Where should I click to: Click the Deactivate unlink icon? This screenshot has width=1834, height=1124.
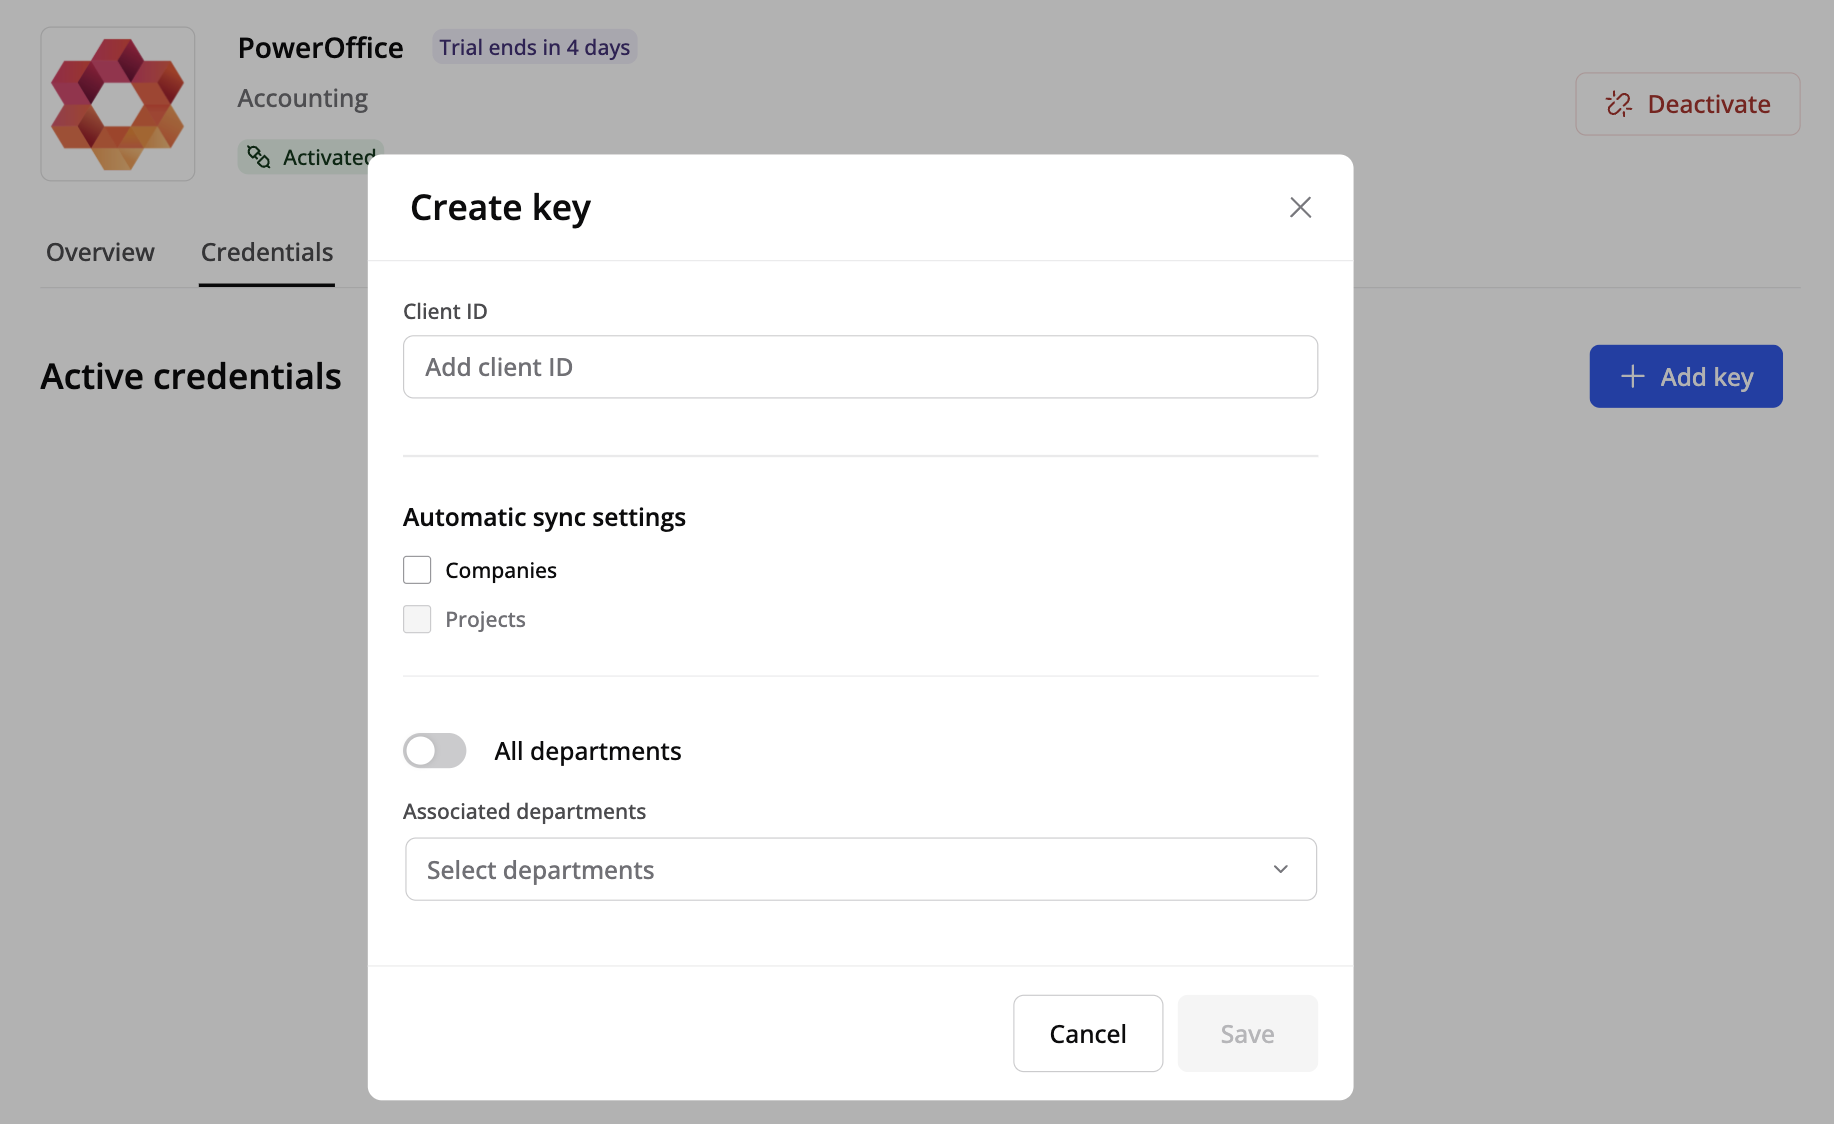[1618, 104]
